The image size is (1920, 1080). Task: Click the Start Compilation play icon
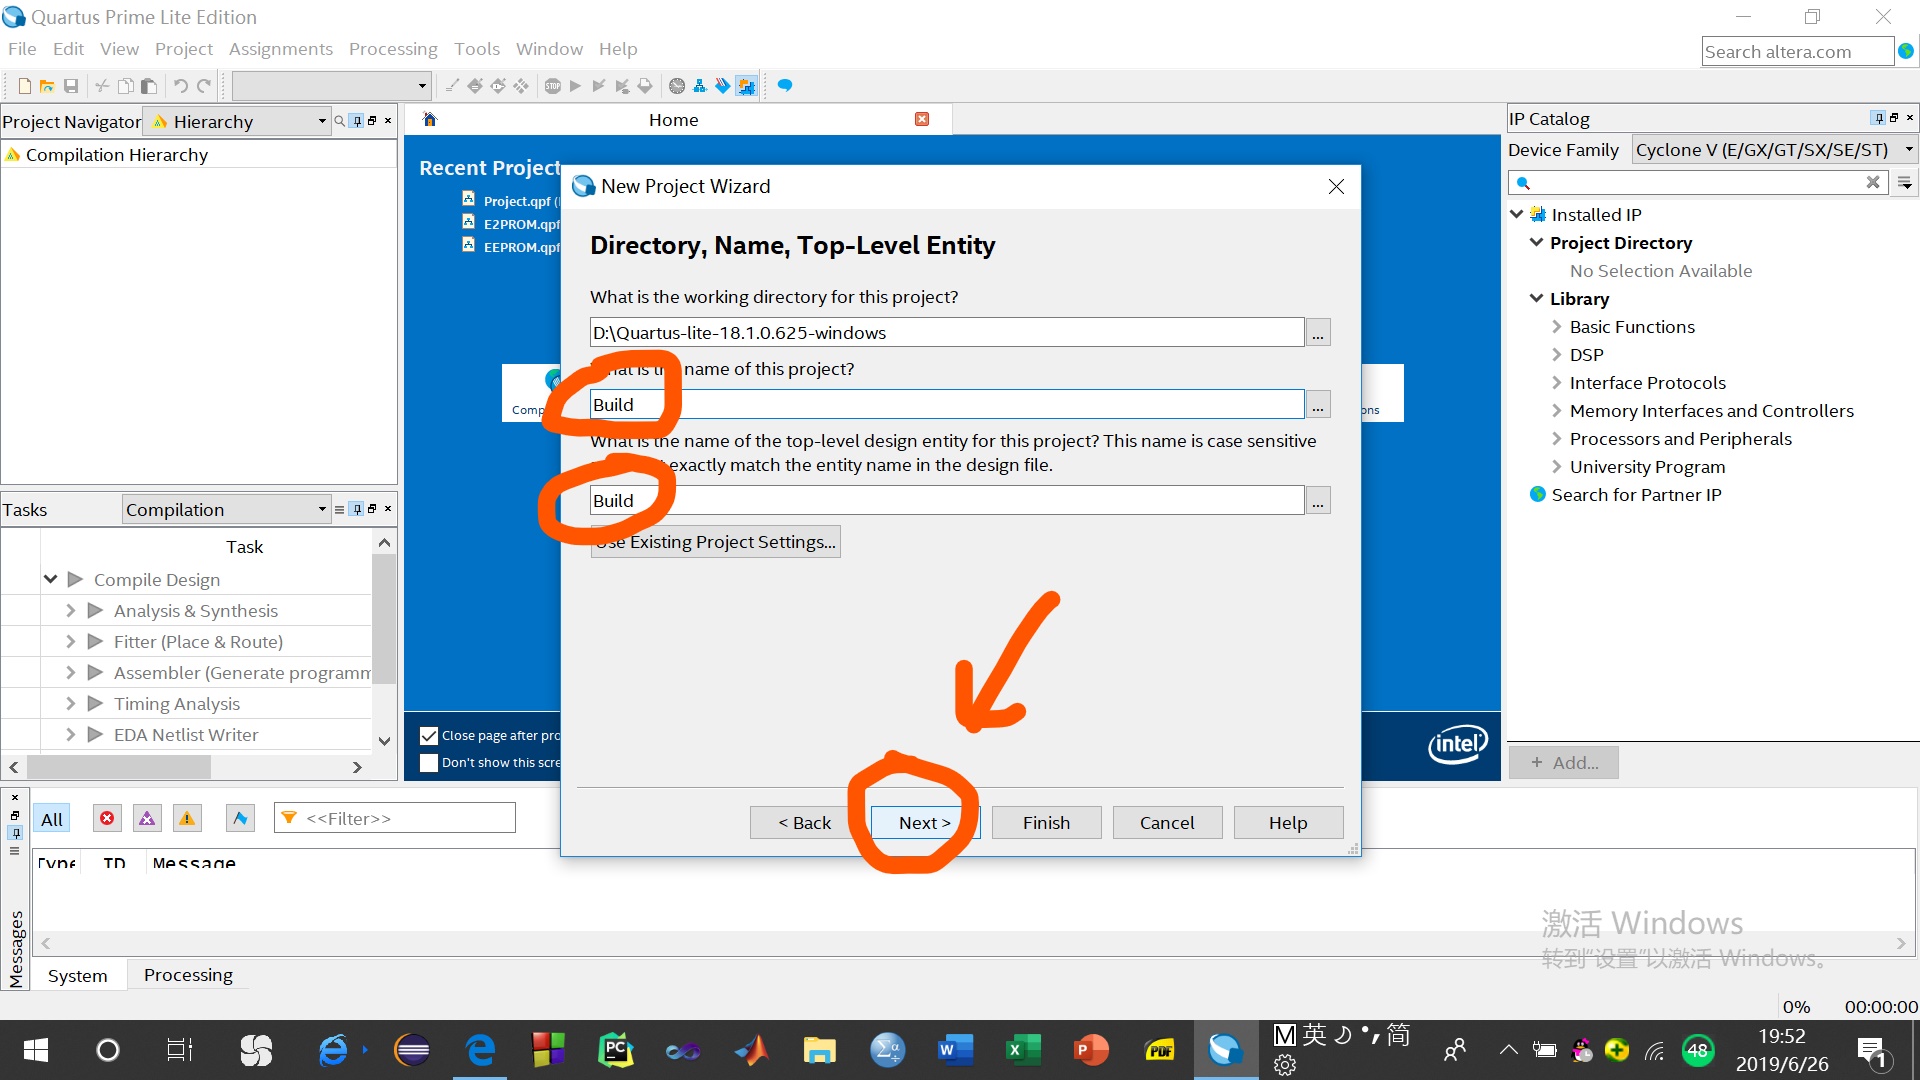[575, 86]
